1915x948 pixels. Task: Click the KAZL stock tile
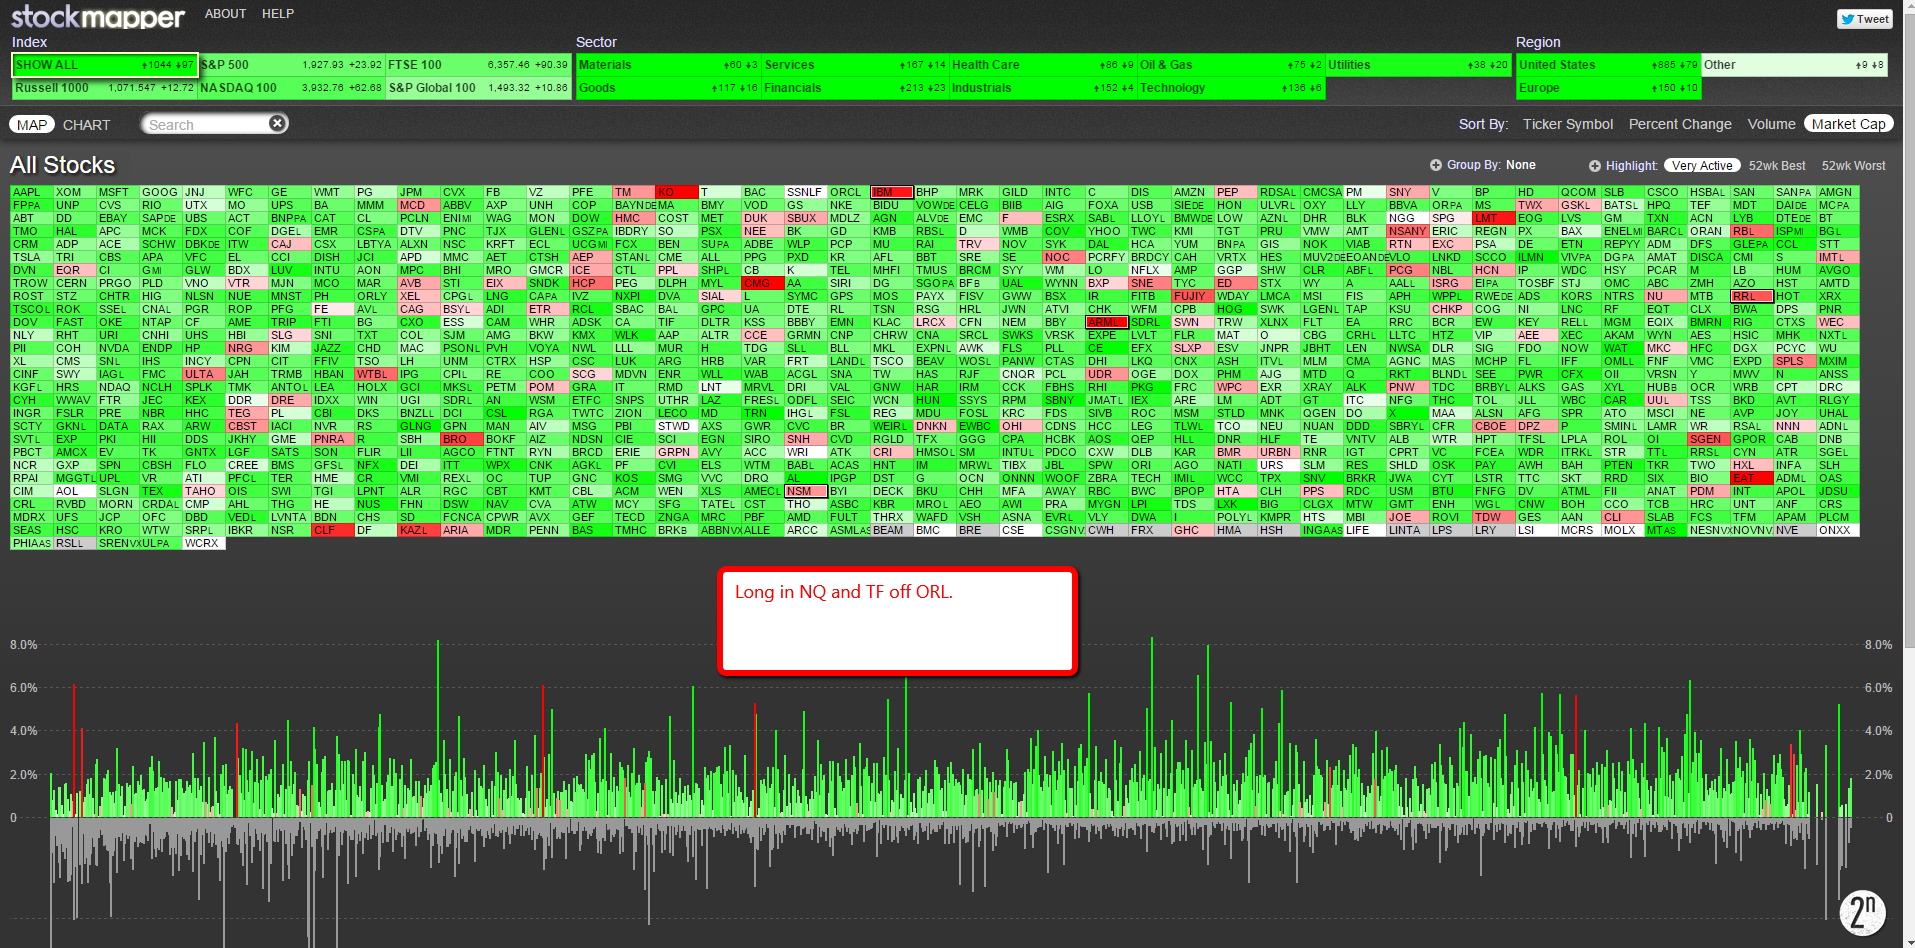pos(418,530)
